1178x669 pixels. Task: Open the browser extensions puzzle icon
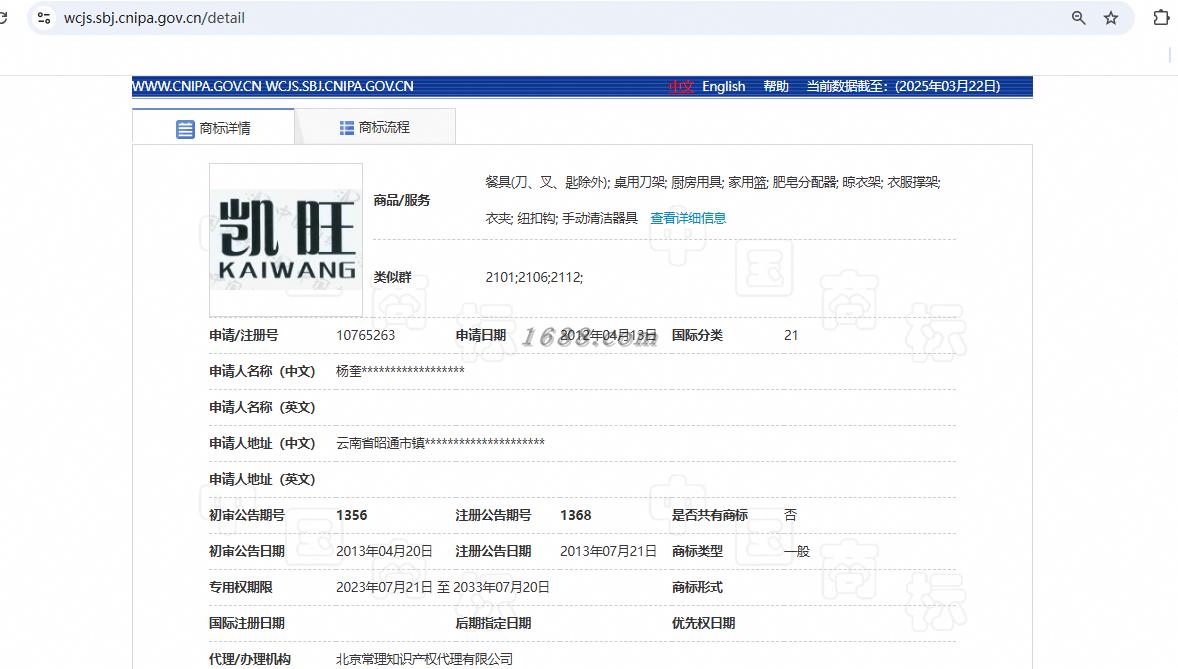tap(1161, 17)
